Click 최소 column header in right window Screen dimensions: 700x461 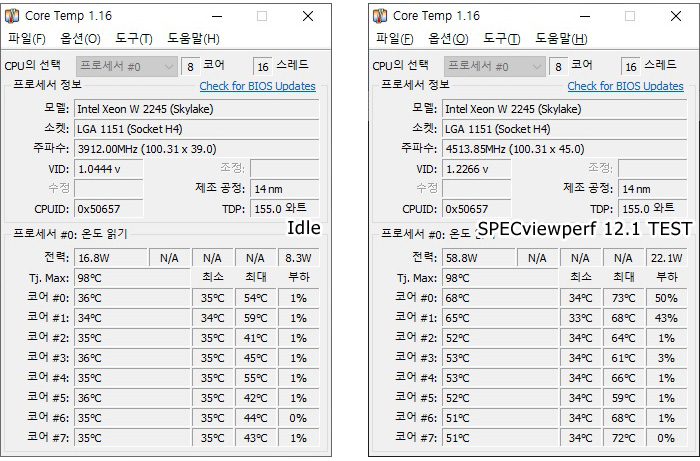point(580,277)
